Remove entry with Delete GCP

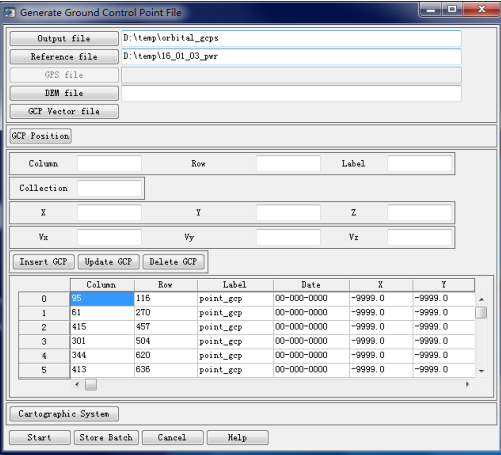(x=173, y=262)
